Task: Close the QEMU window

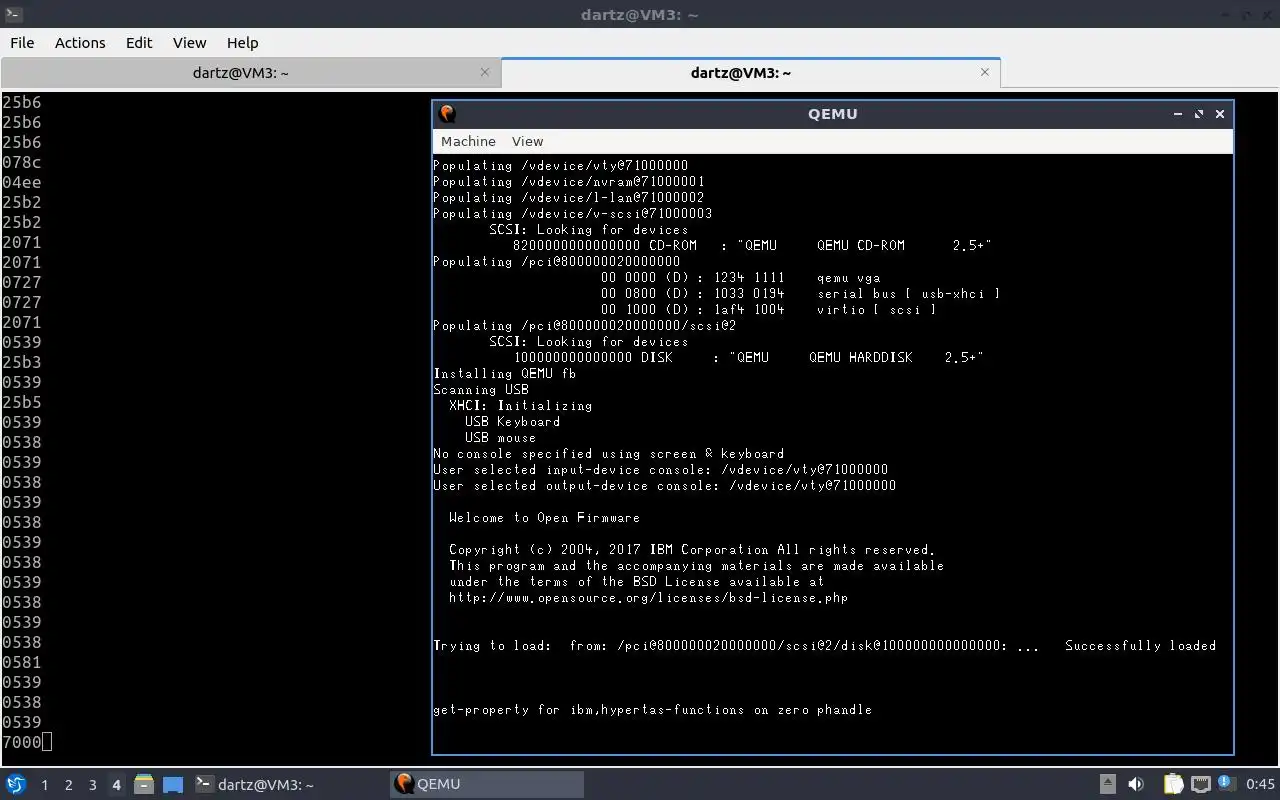Action: tap(1220, 114)
